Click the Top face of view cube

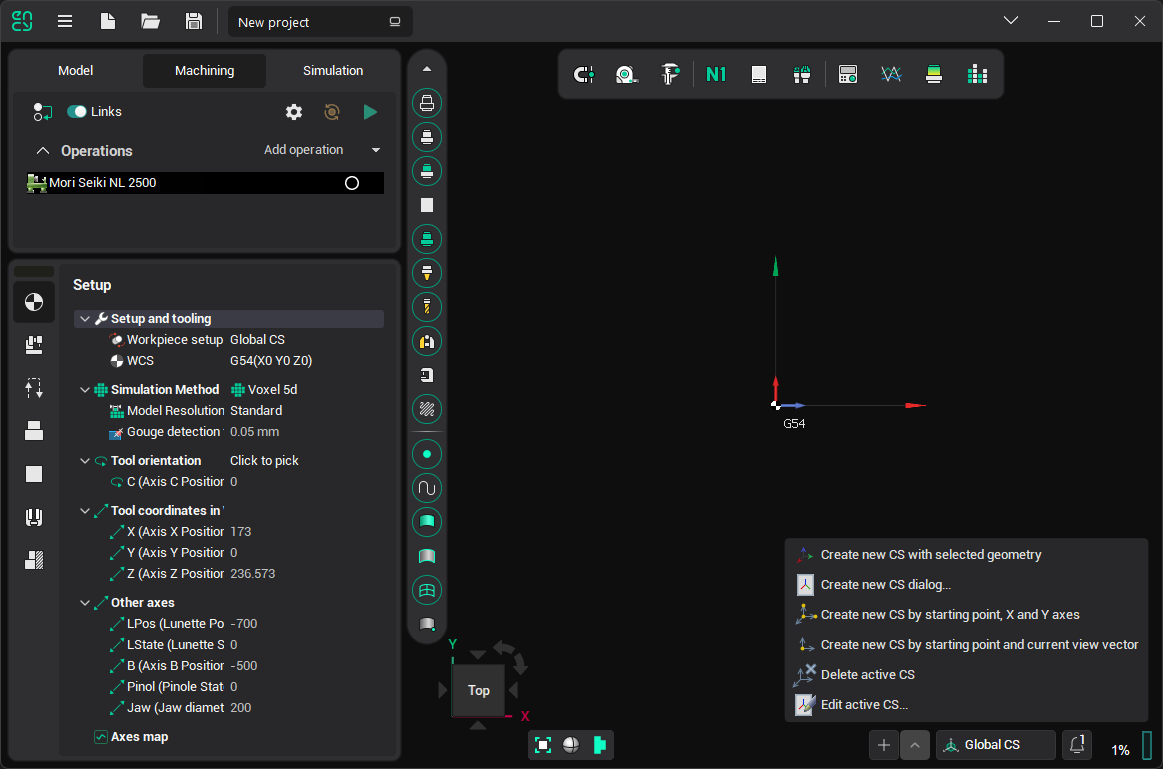click(x=479, y=691)
